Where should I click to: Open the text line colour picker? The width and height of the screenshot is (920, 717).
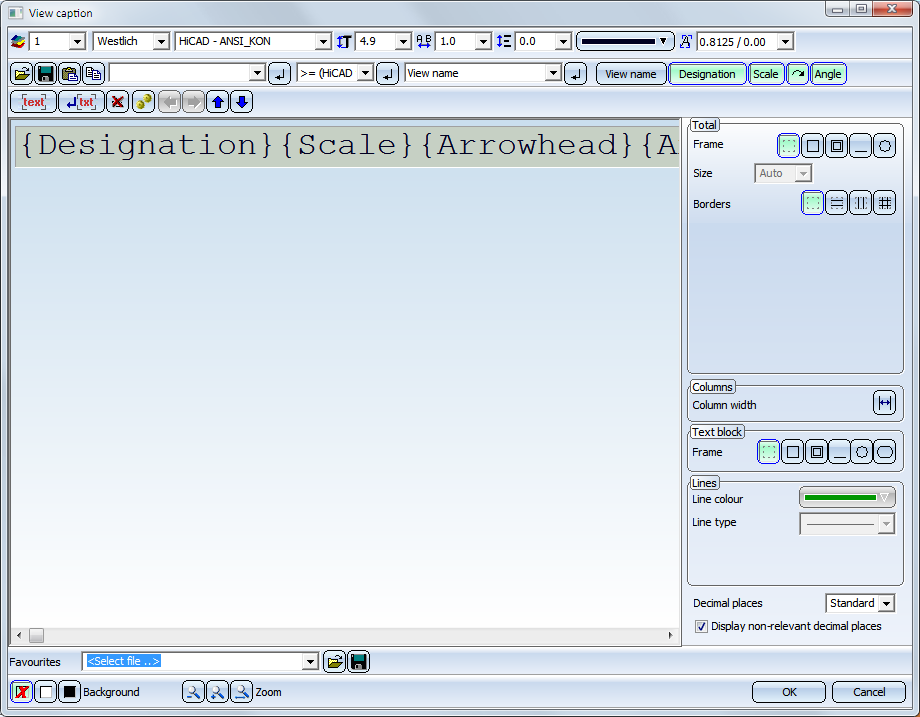point(625,42)
